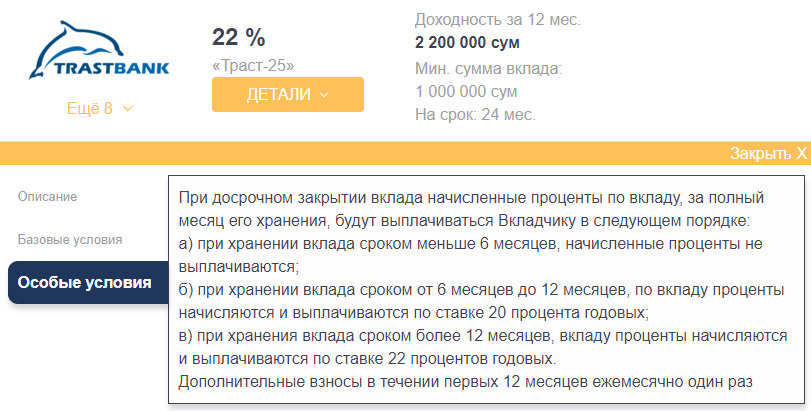Click the "На срок: 24 мес." line
Viewport: 811px width, 411px height.
pos(475,114)
